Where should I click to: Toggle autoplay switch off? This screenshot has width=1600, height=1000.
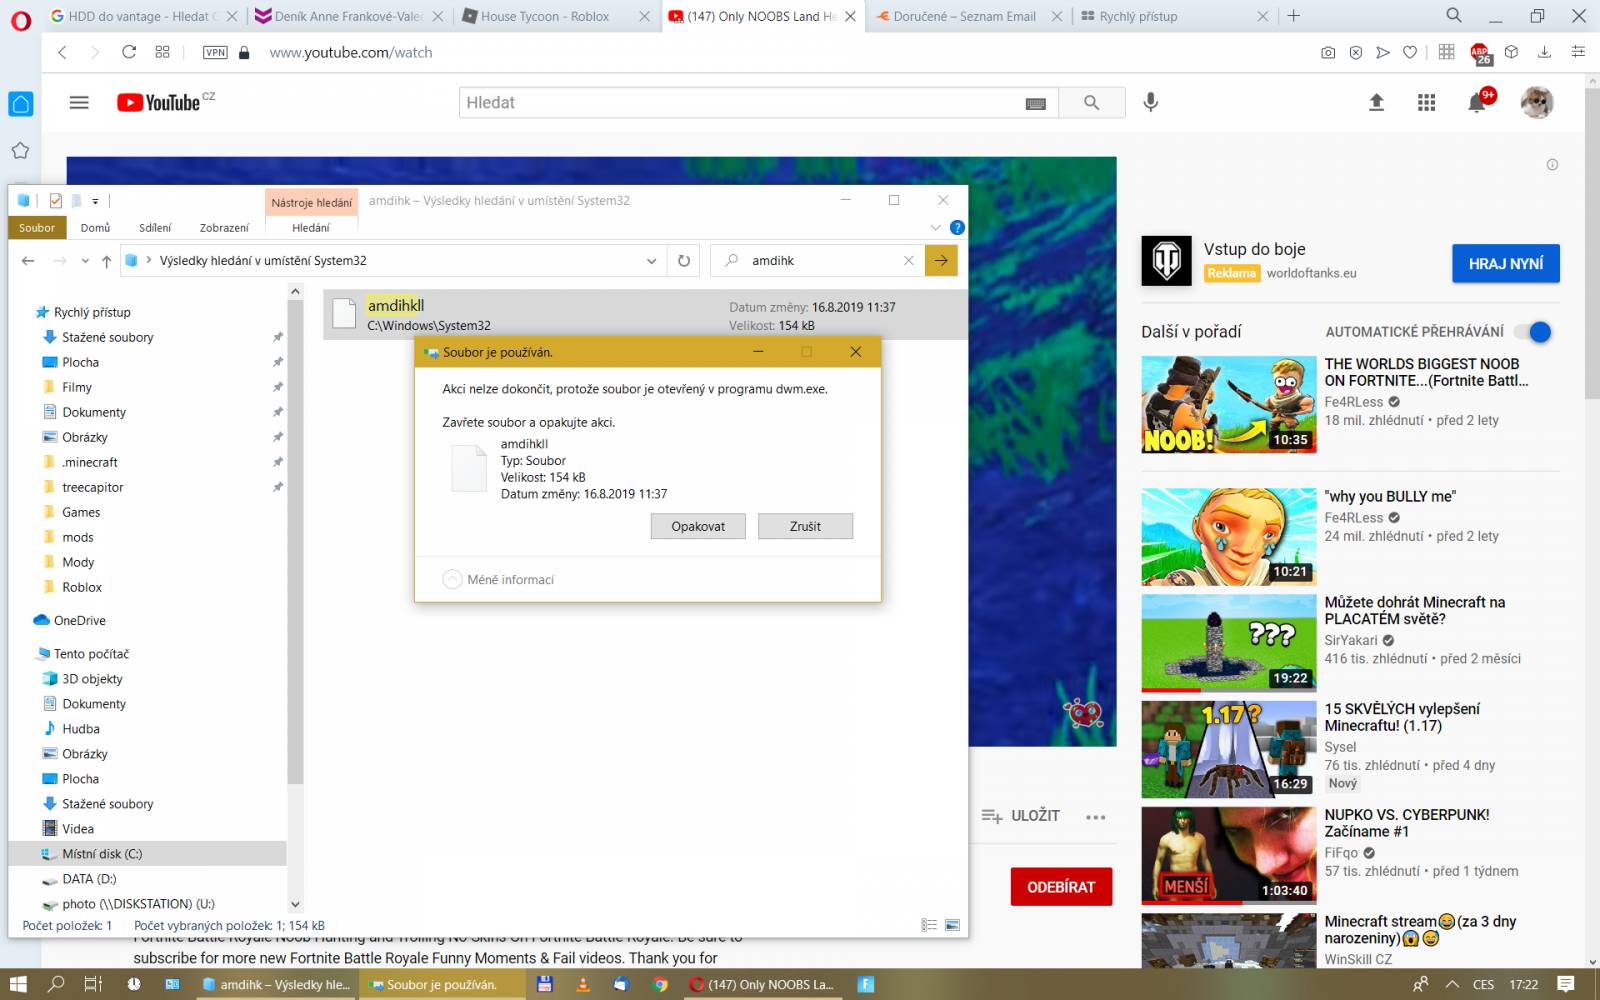tap(1533, 332)
